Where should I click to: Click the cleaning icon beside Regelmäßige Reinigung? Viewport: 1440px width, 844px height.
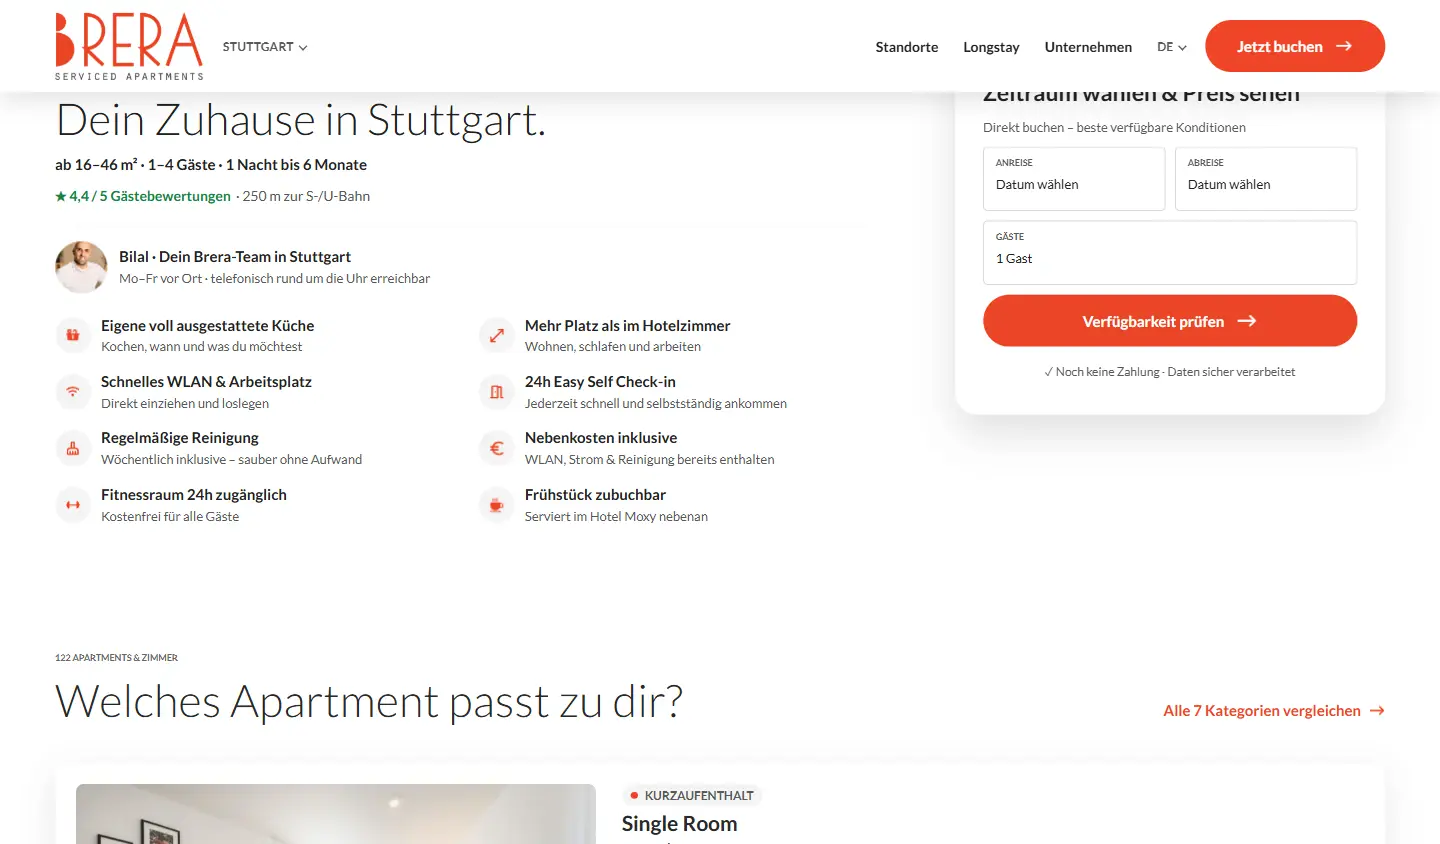tap(73, 448)
